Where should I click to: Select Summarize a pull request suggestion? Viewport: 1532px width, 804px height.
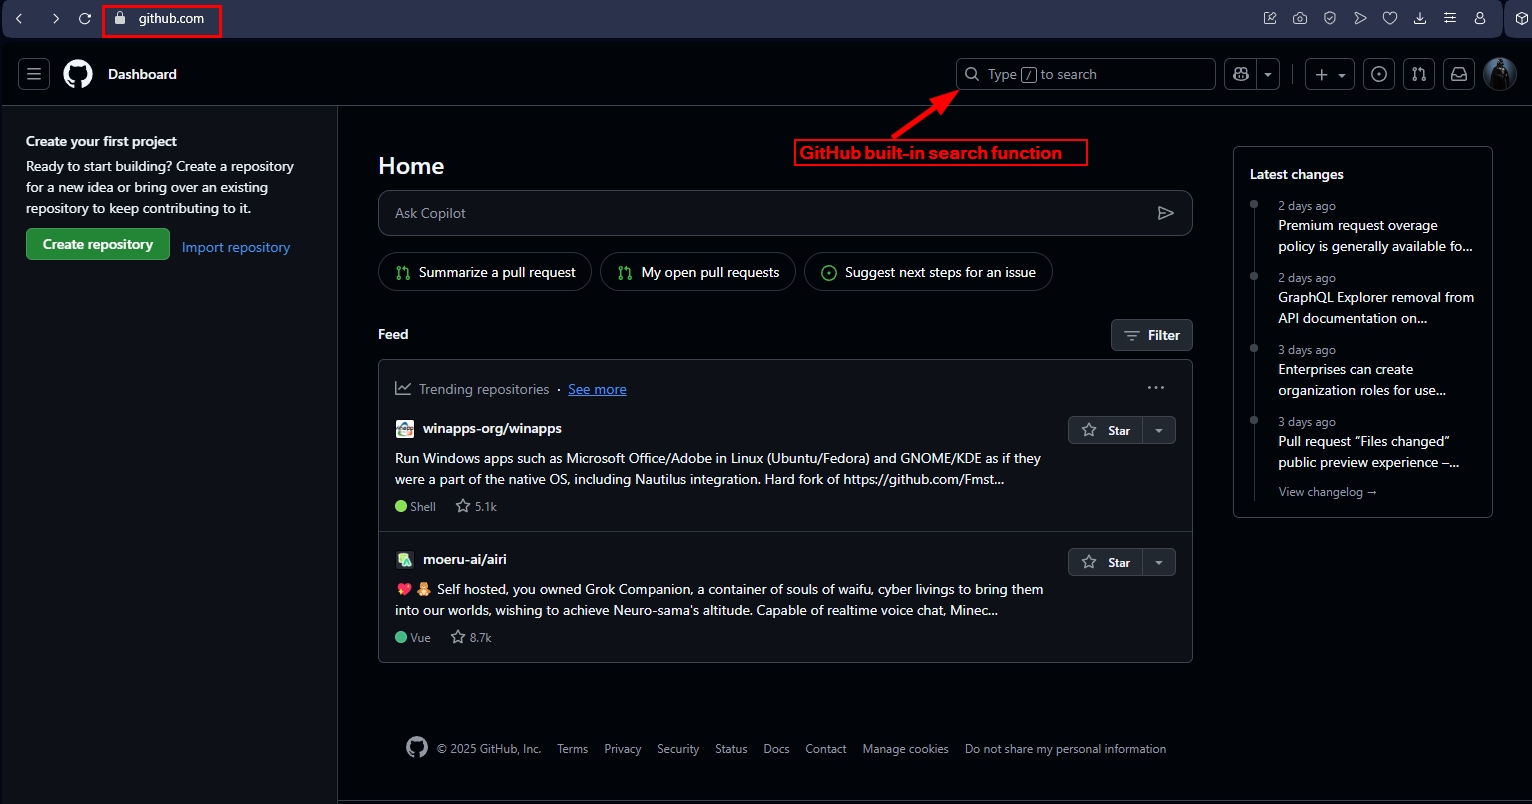485,272
